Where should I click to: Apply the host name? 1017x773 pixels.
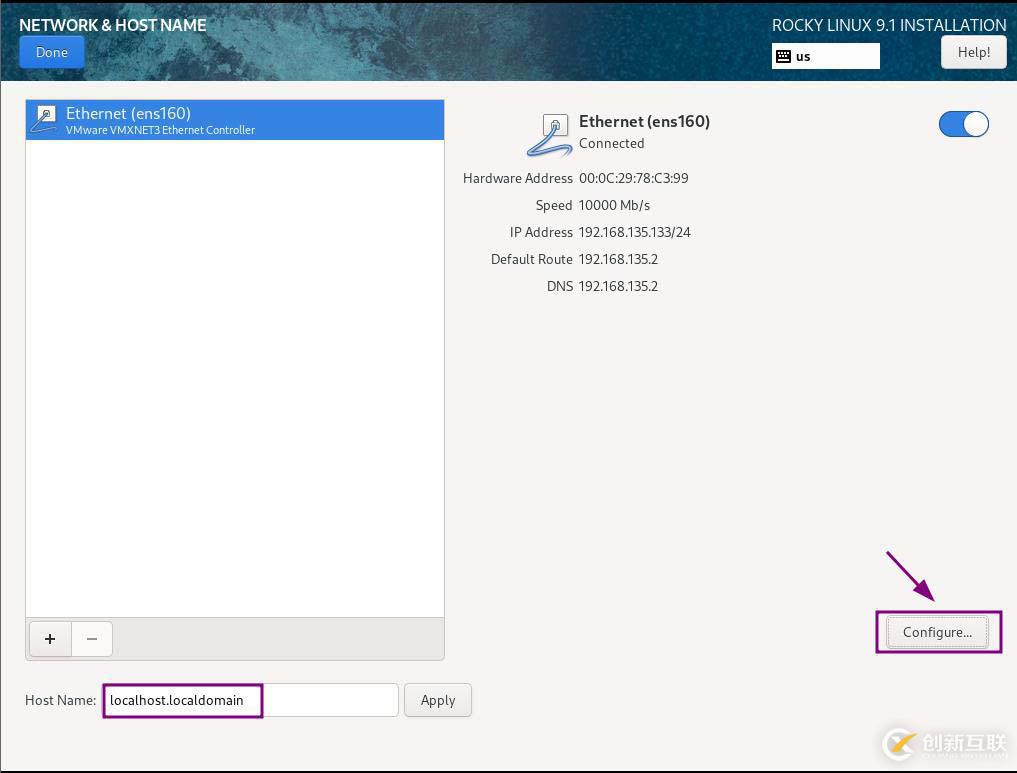coord(438,700)
